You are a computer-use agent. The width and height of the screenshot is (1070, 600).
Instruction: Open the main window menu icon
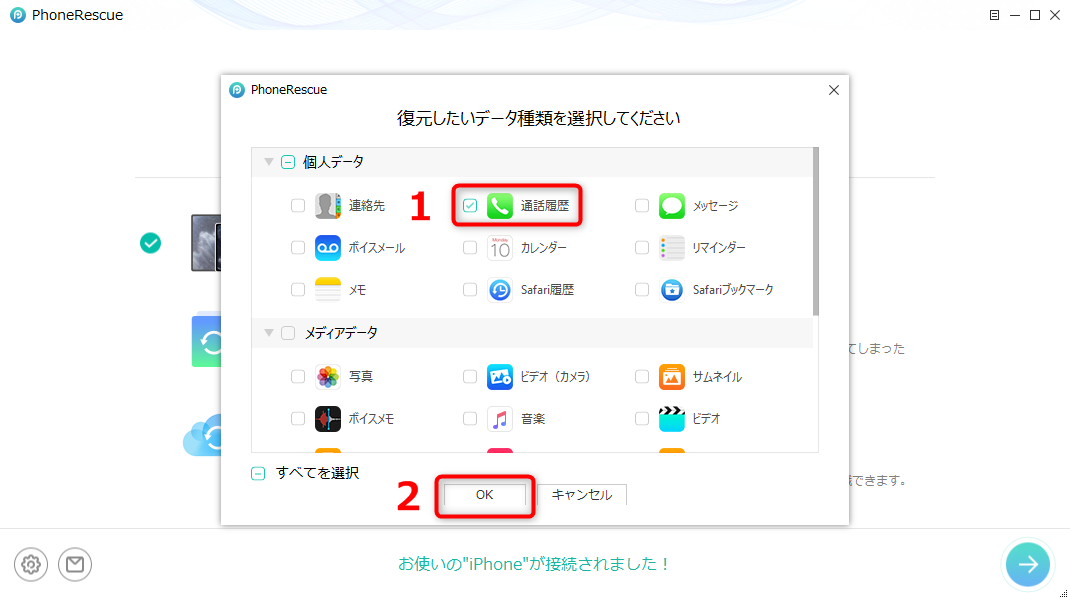(x=994, y=15)
